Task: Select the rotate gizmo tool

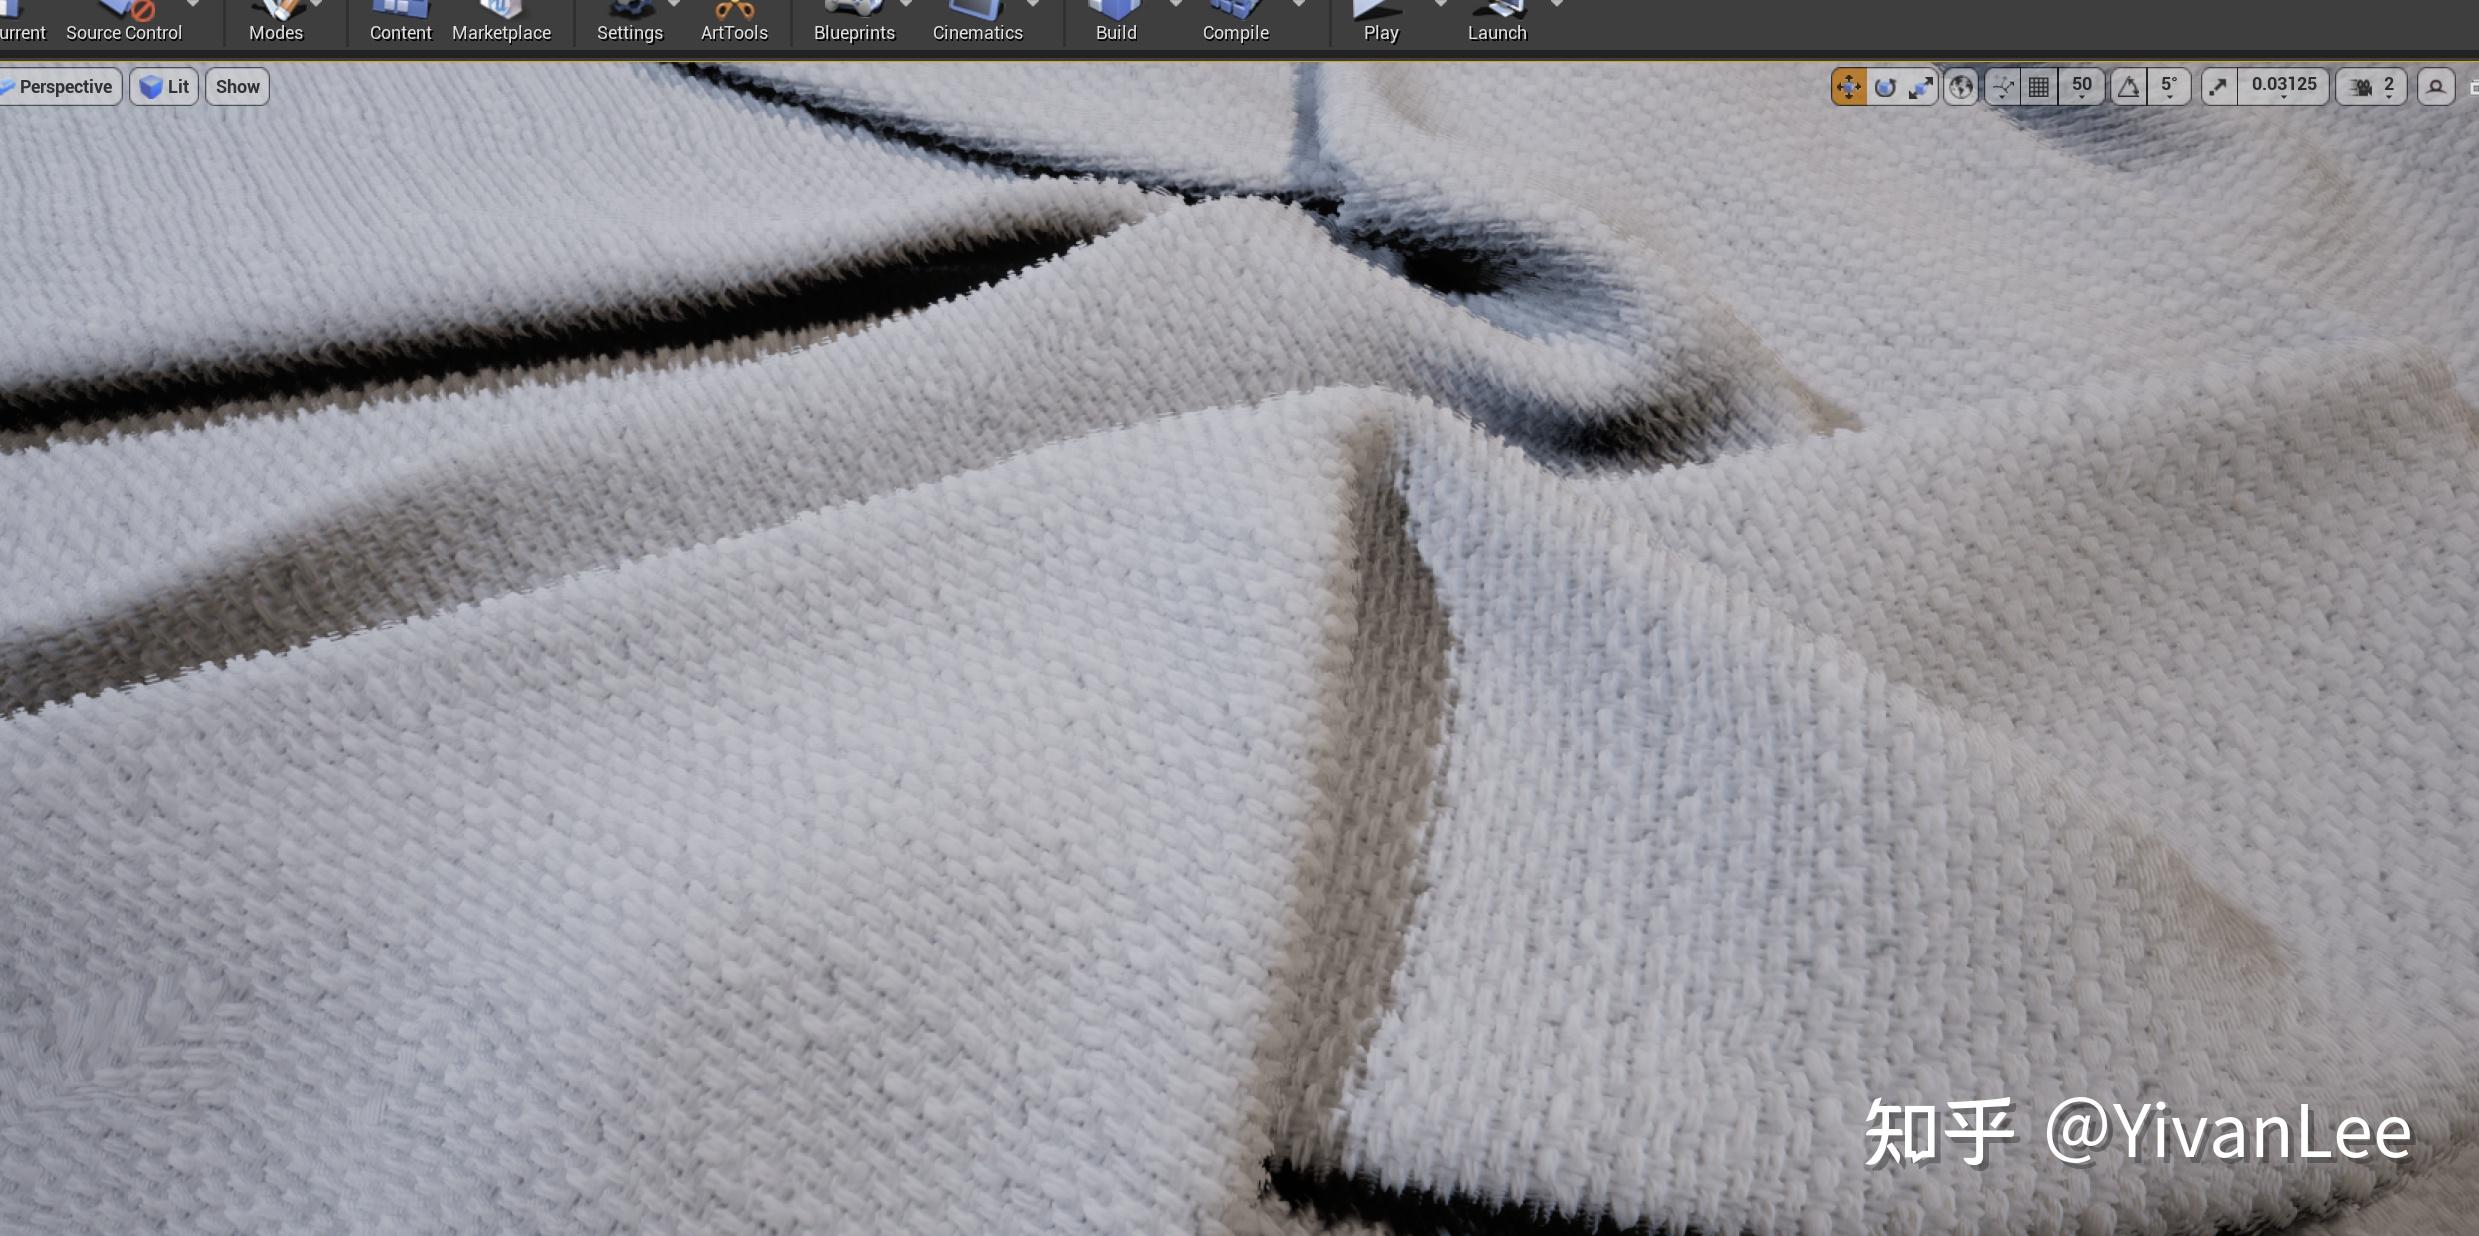Action: point(1885,87)
